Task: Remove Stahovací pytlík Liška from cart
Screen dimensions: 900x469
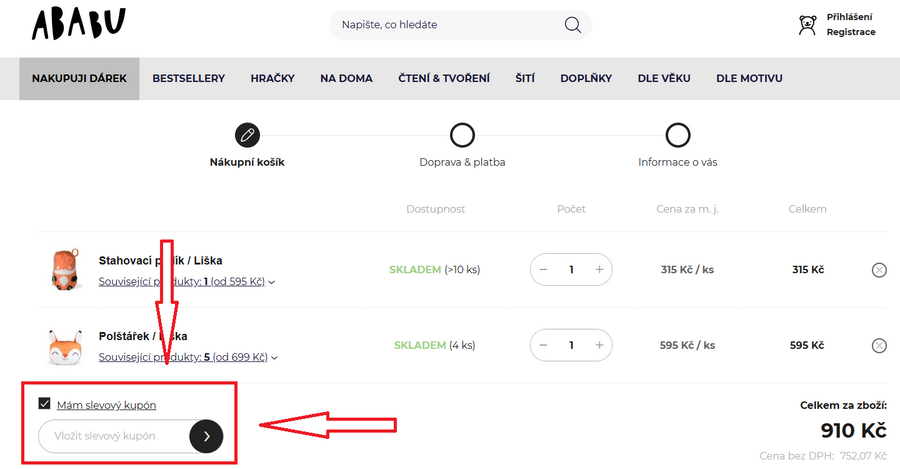Action: point(879,270)
